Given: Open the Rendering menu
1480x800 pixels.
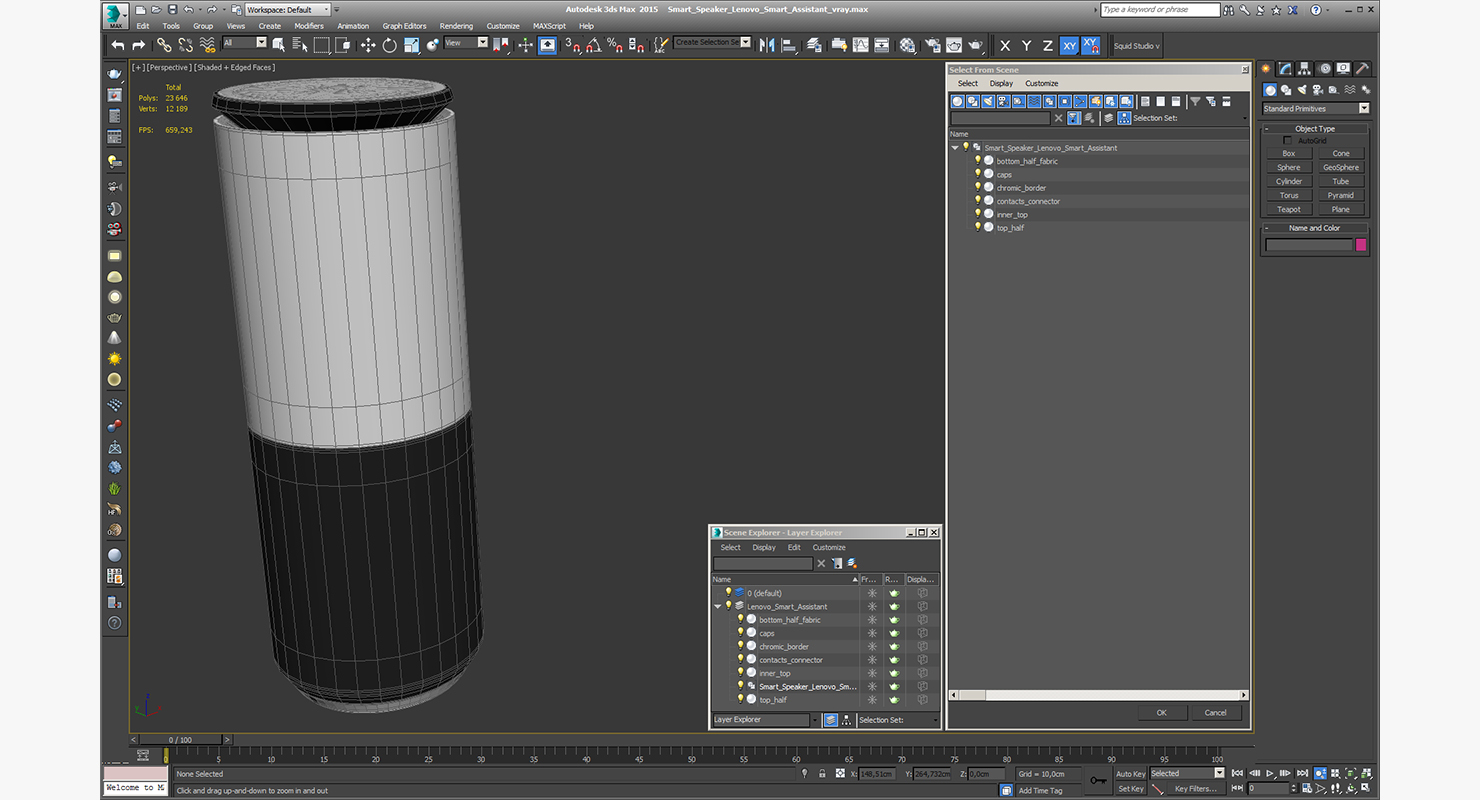Looking at the screenshot, I should click(456, 26).
